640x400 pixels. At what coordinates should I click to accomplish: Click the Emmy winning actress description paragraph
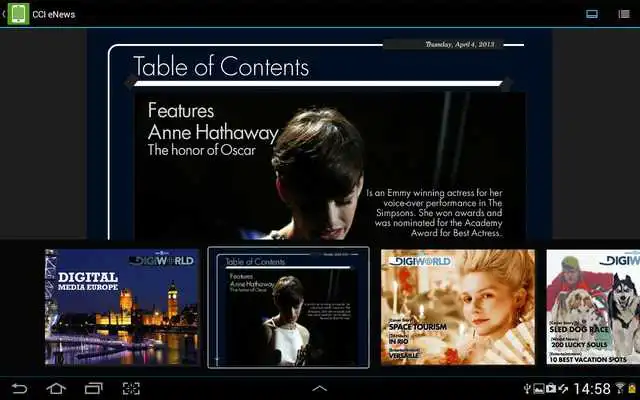(x=435, y=213)
